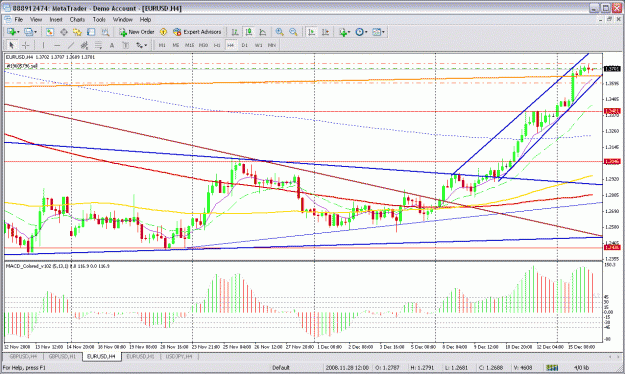Screen dimensions: 625x374
Task: Open the Market Watch window icon
Action: 50,32
